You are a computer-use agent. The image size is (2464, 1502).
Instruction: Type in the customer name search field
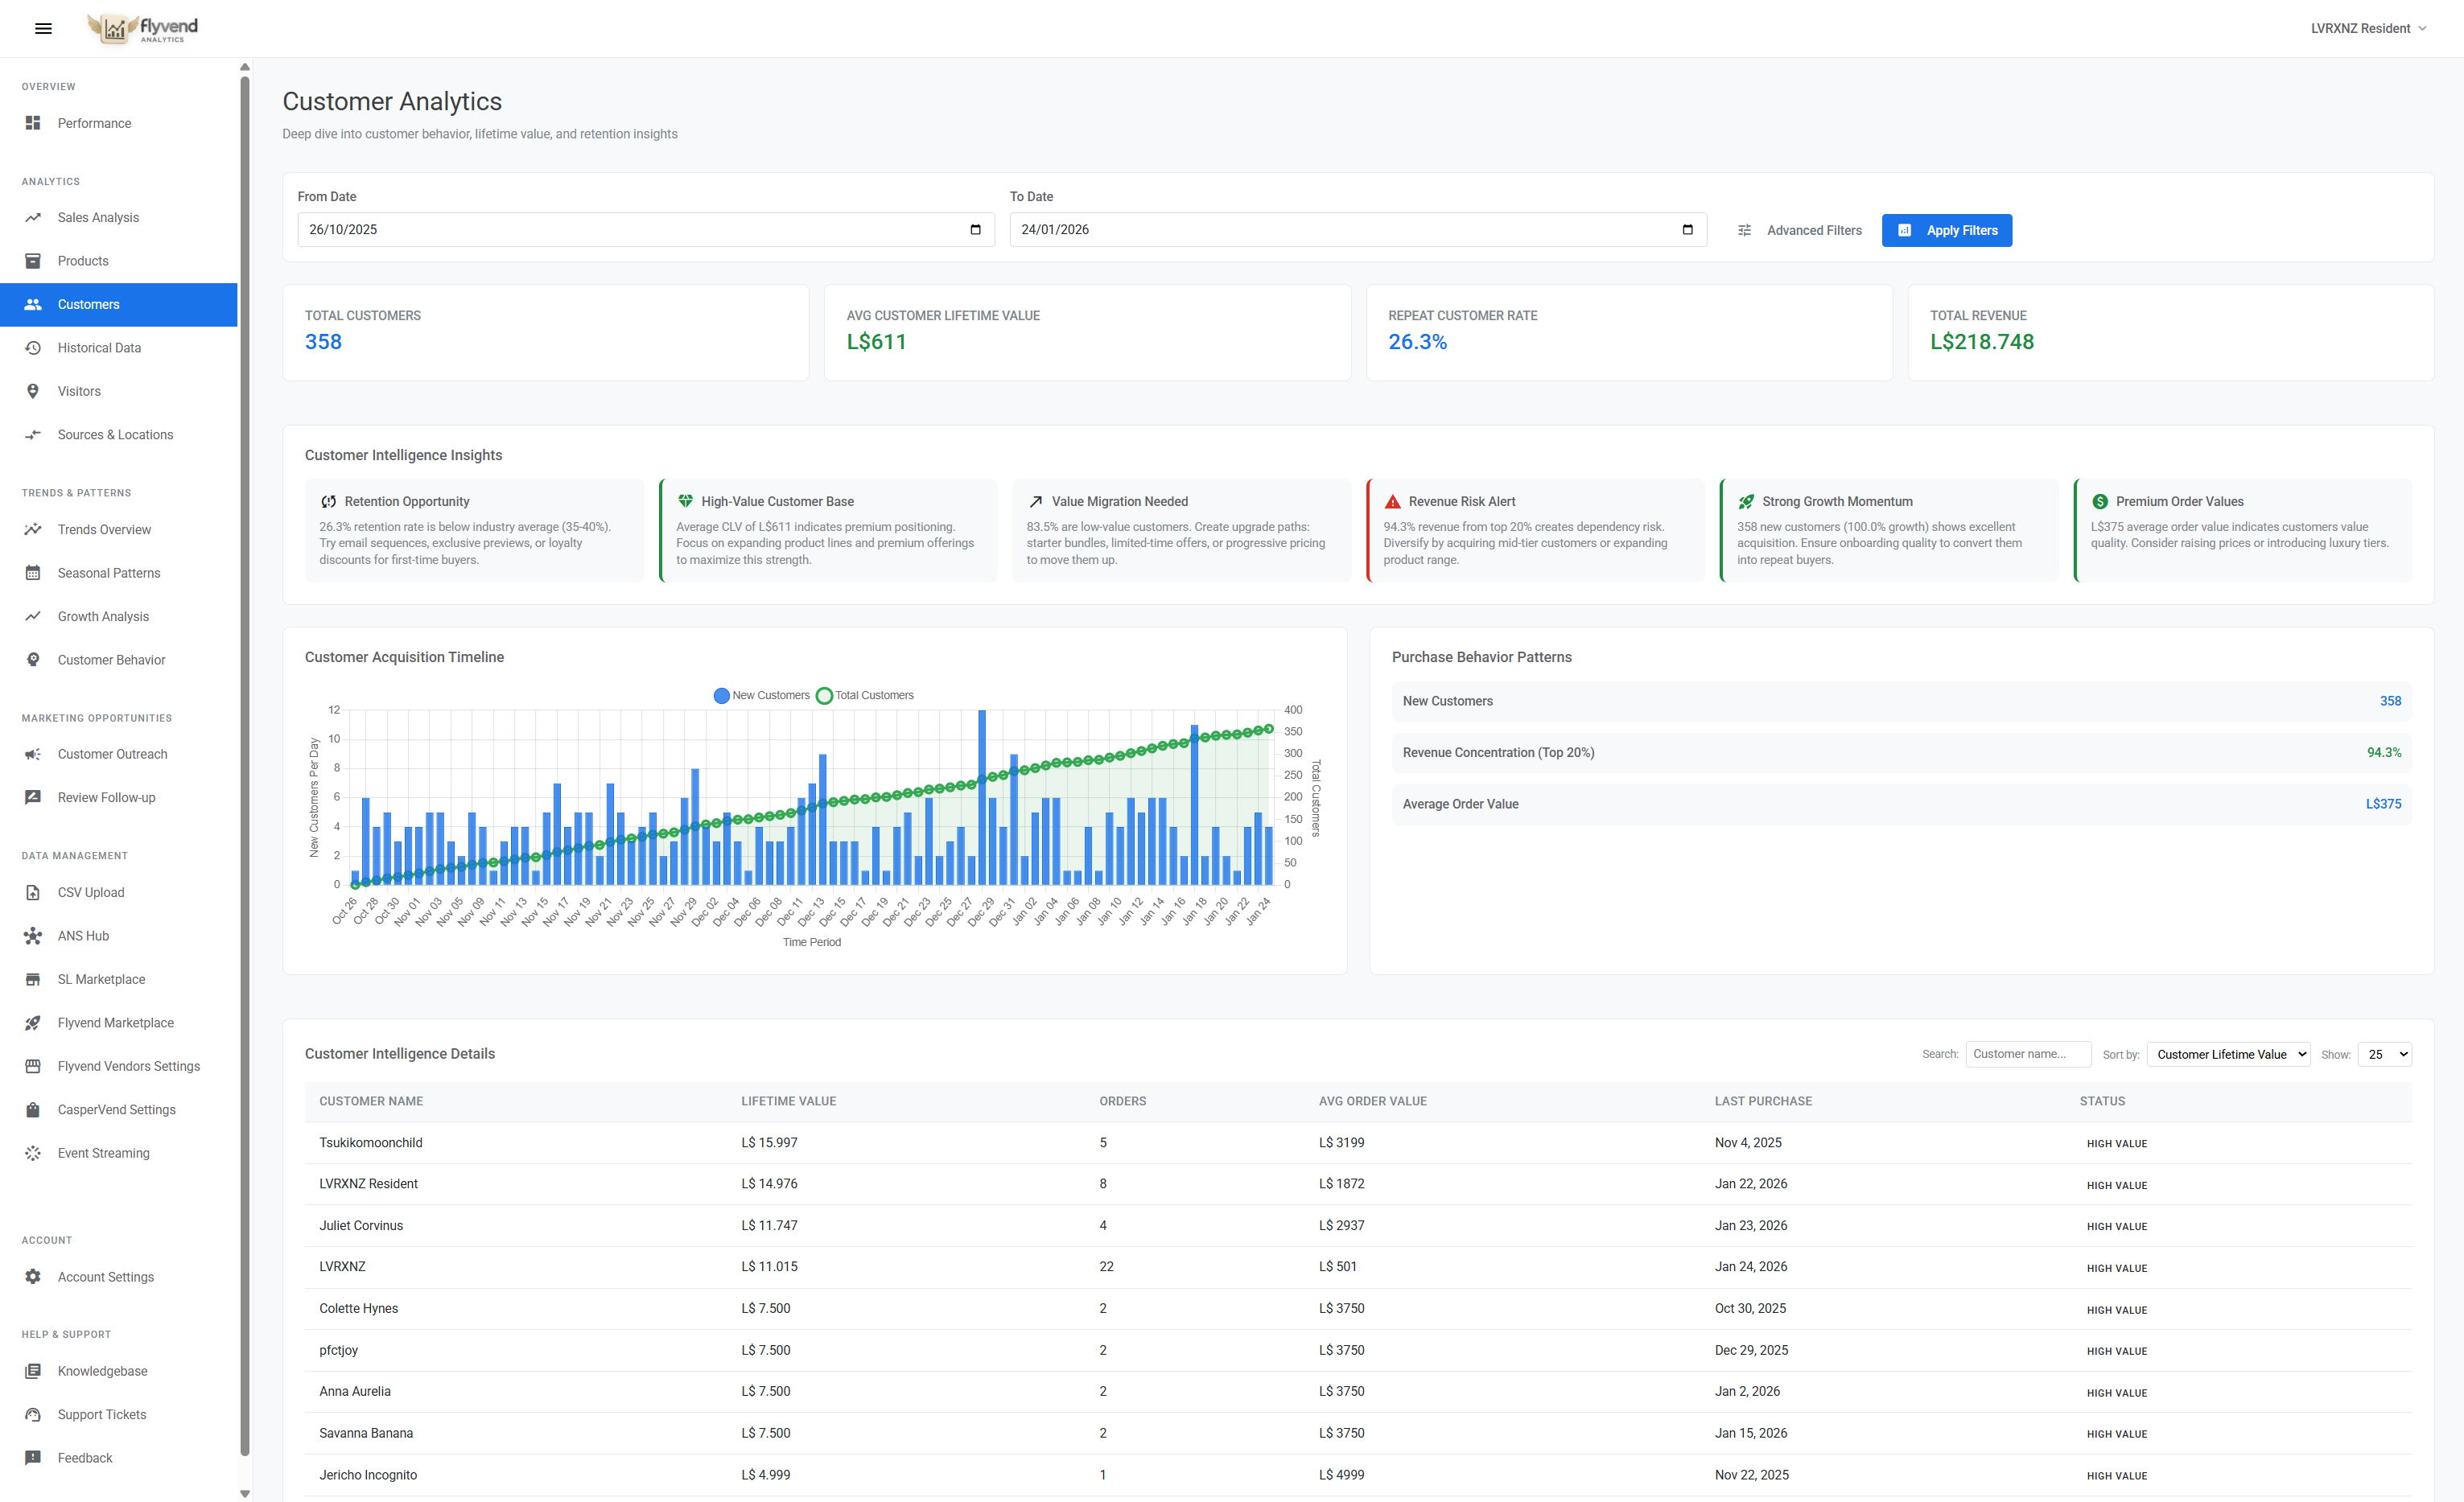[x=2028, y=1054]
